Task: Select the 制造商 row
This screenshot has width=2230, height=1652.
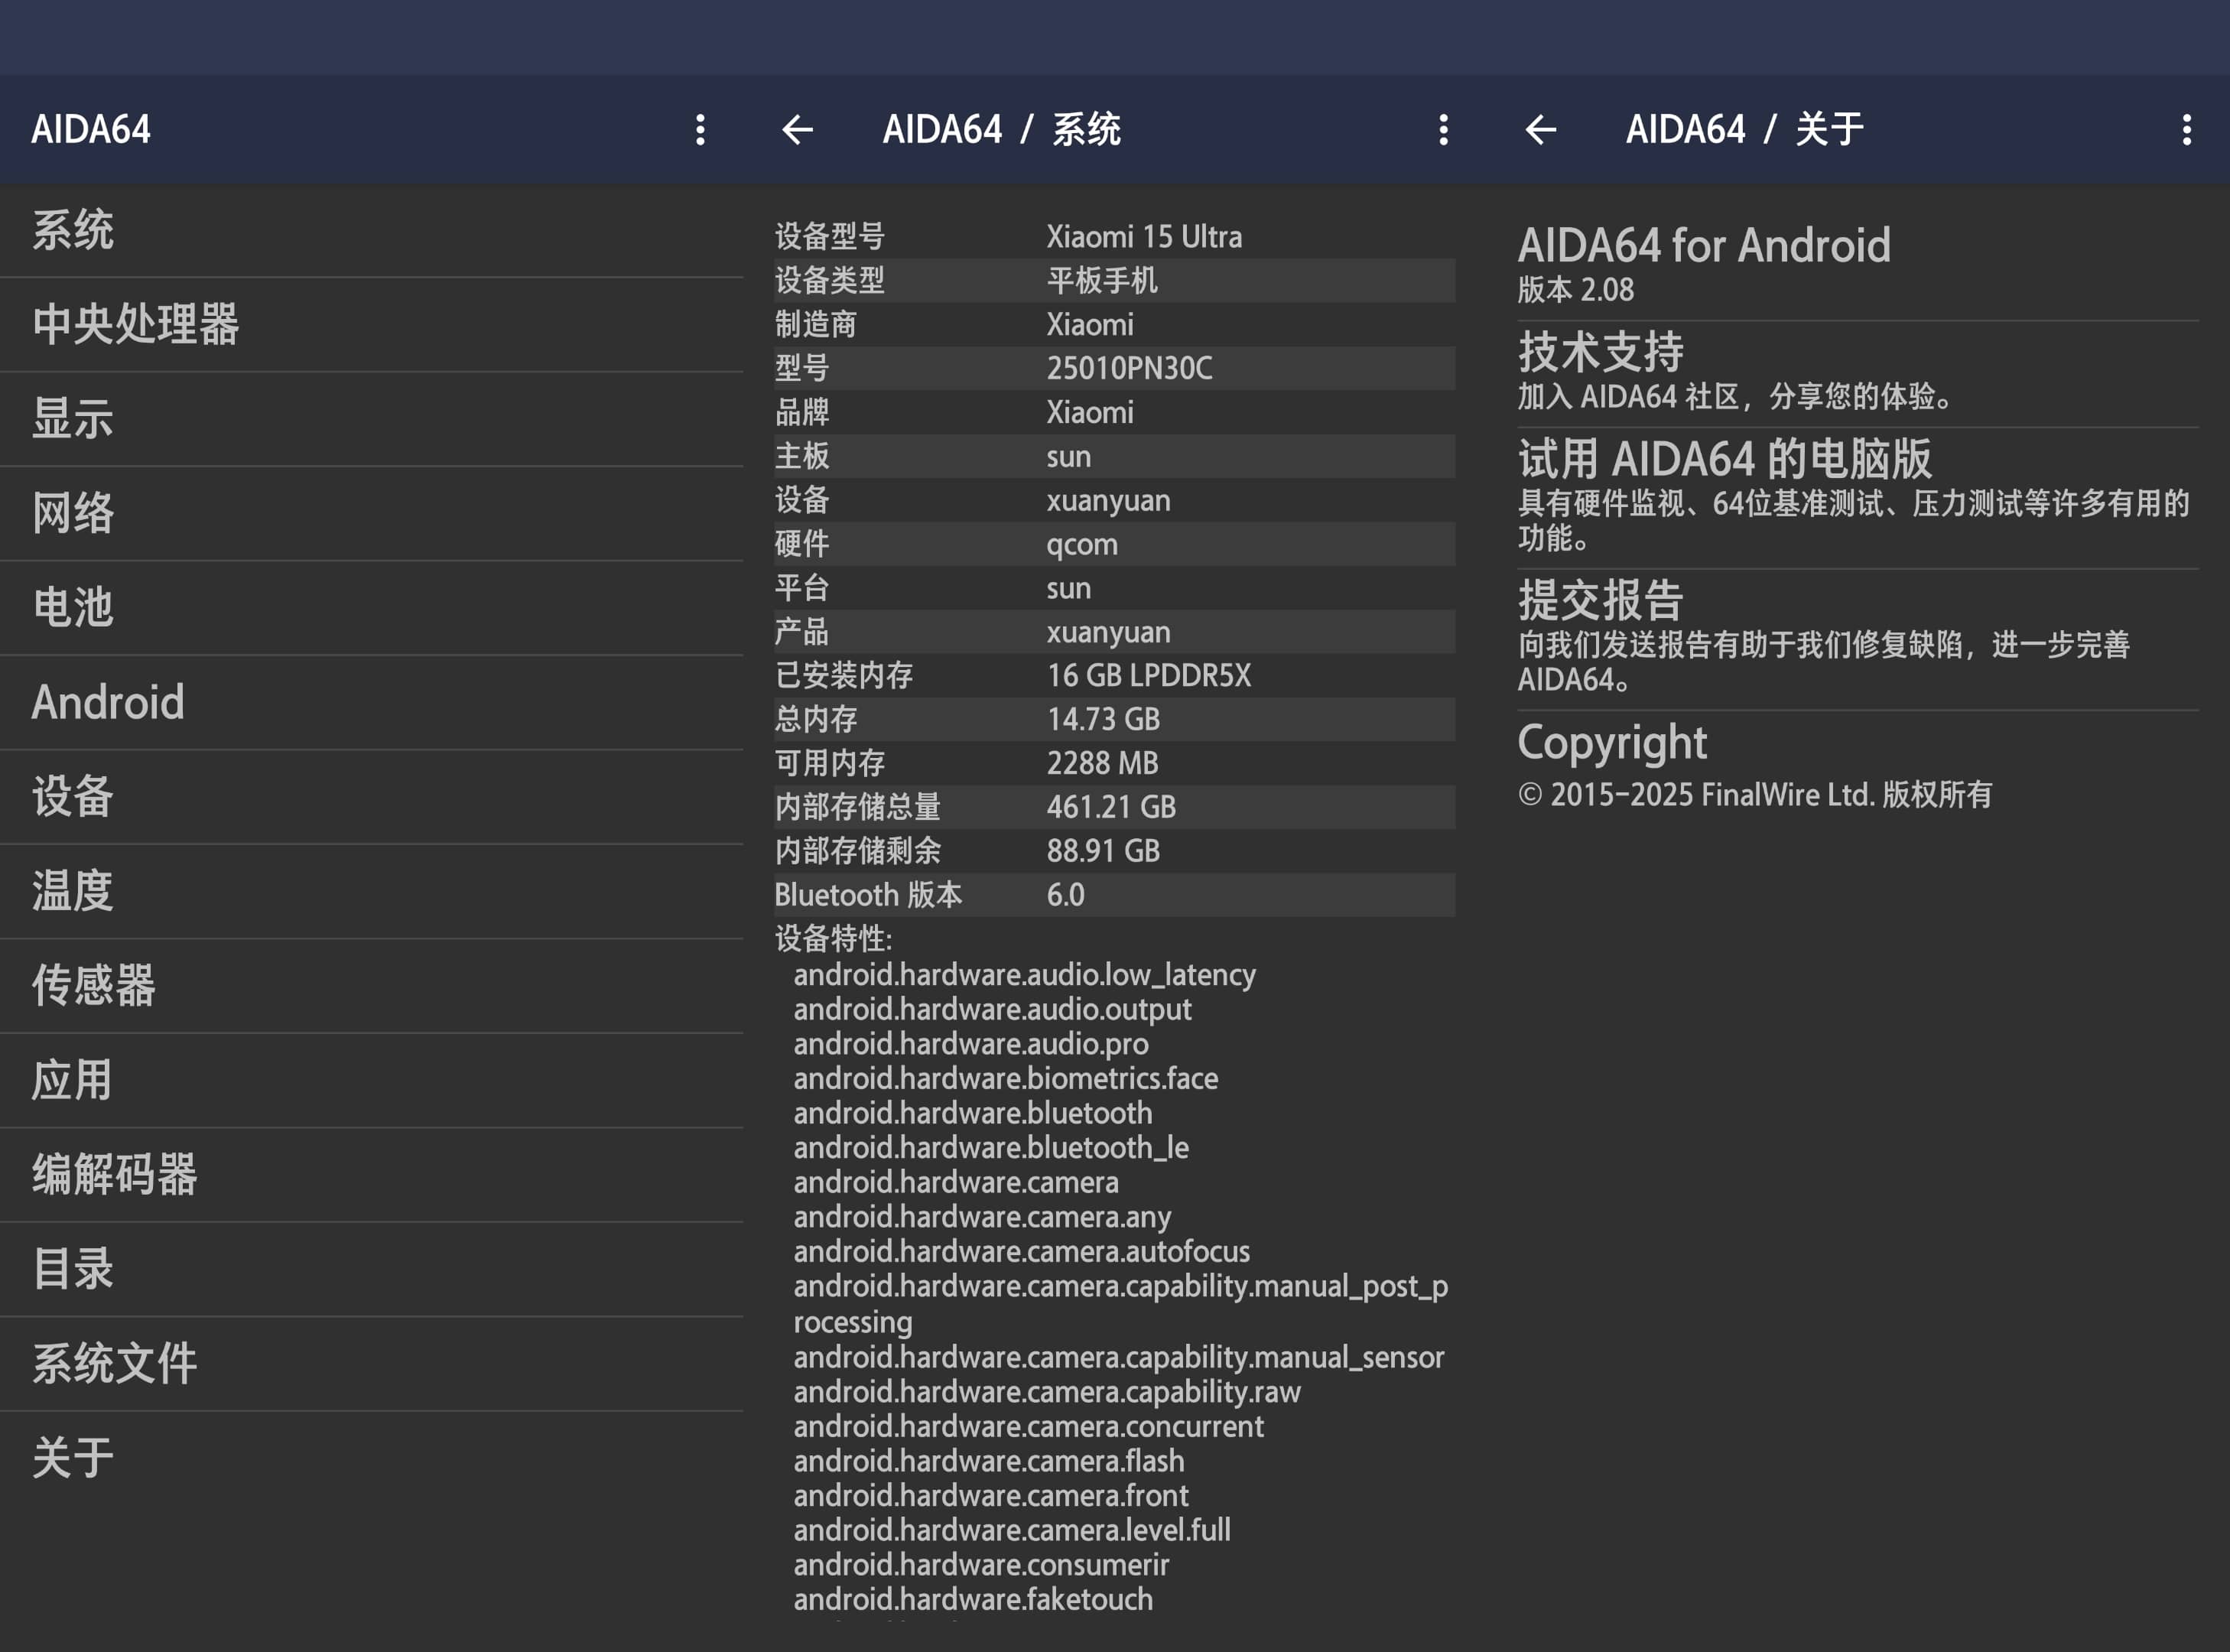Action: click(1114, 325)
